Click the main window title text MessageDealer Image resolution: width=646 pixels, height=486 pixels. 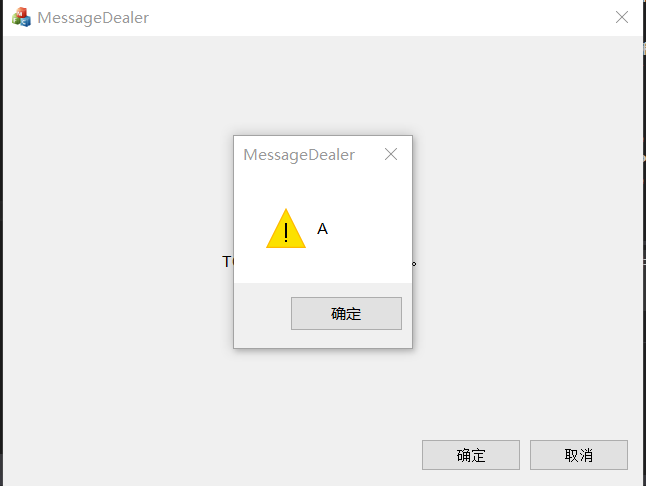click(93, 18)
